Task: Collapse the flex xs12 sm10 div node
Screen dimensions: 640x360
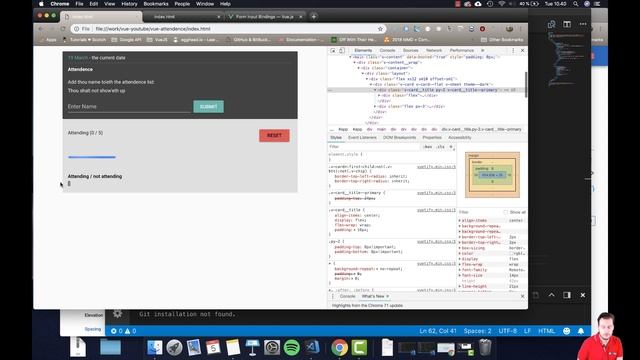Action: point(367,79)
